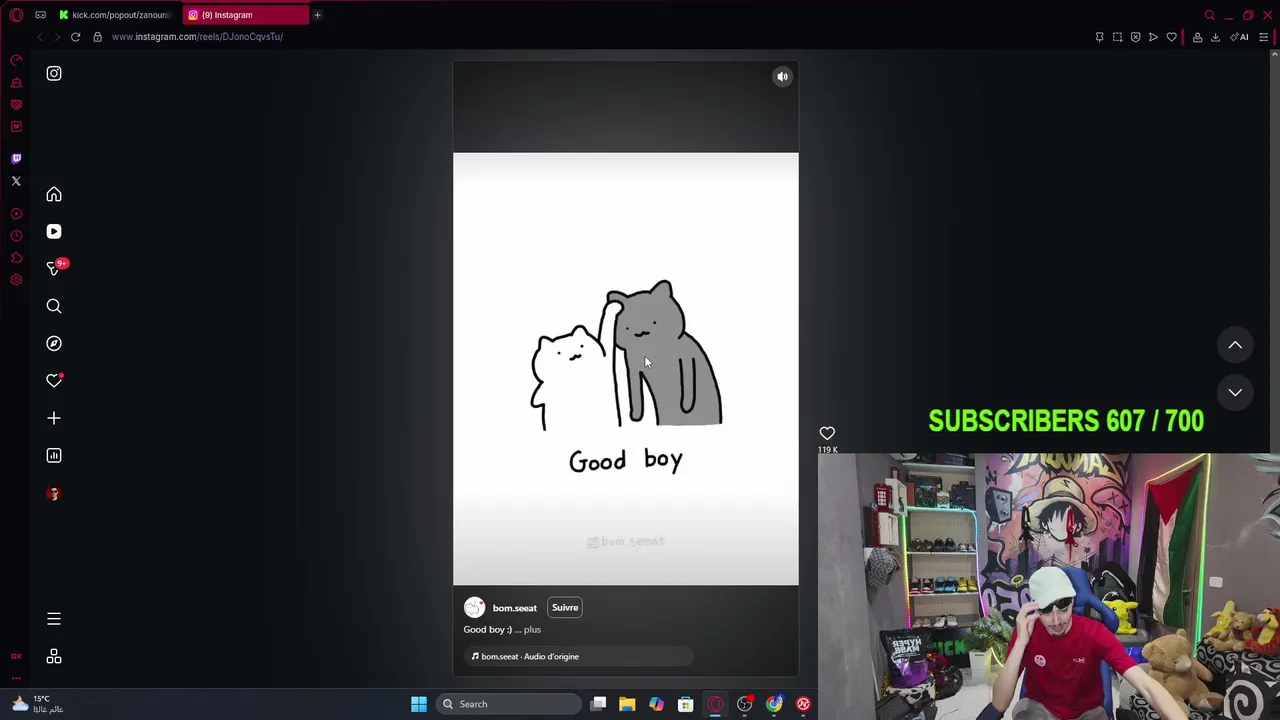Open History clock in Opera sidebar
This screenshot has width=1280, height=720.
tap(16, 236)
